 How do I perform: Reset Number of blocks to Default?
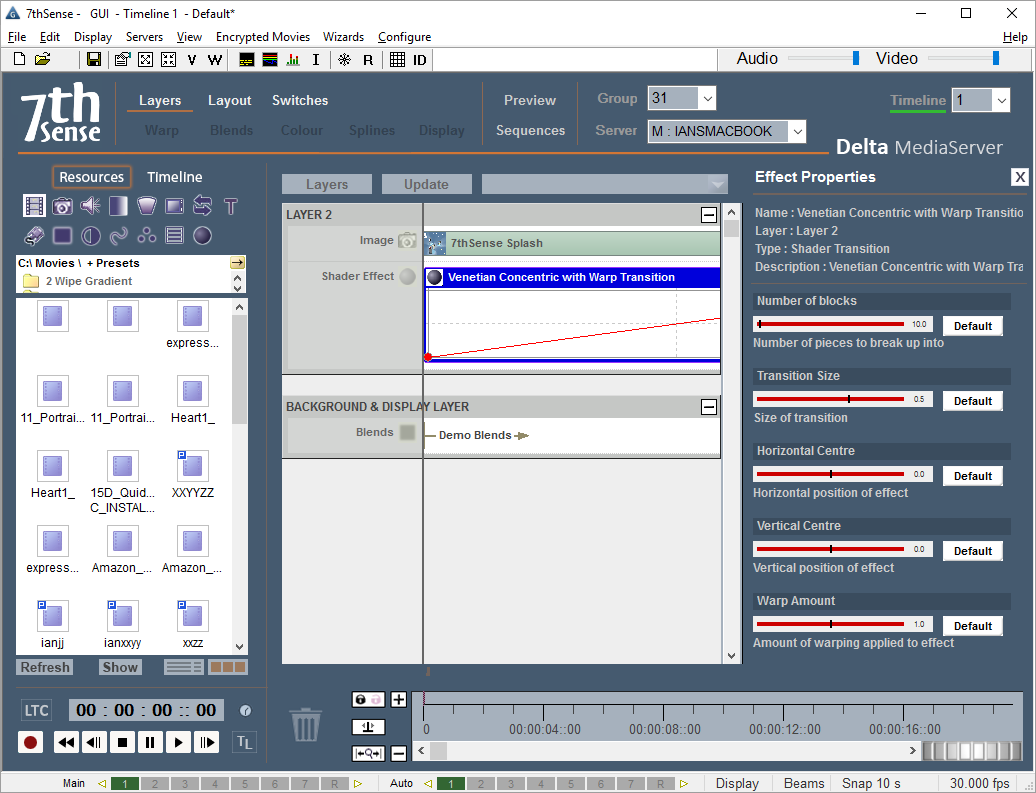[x=973, y=326]
